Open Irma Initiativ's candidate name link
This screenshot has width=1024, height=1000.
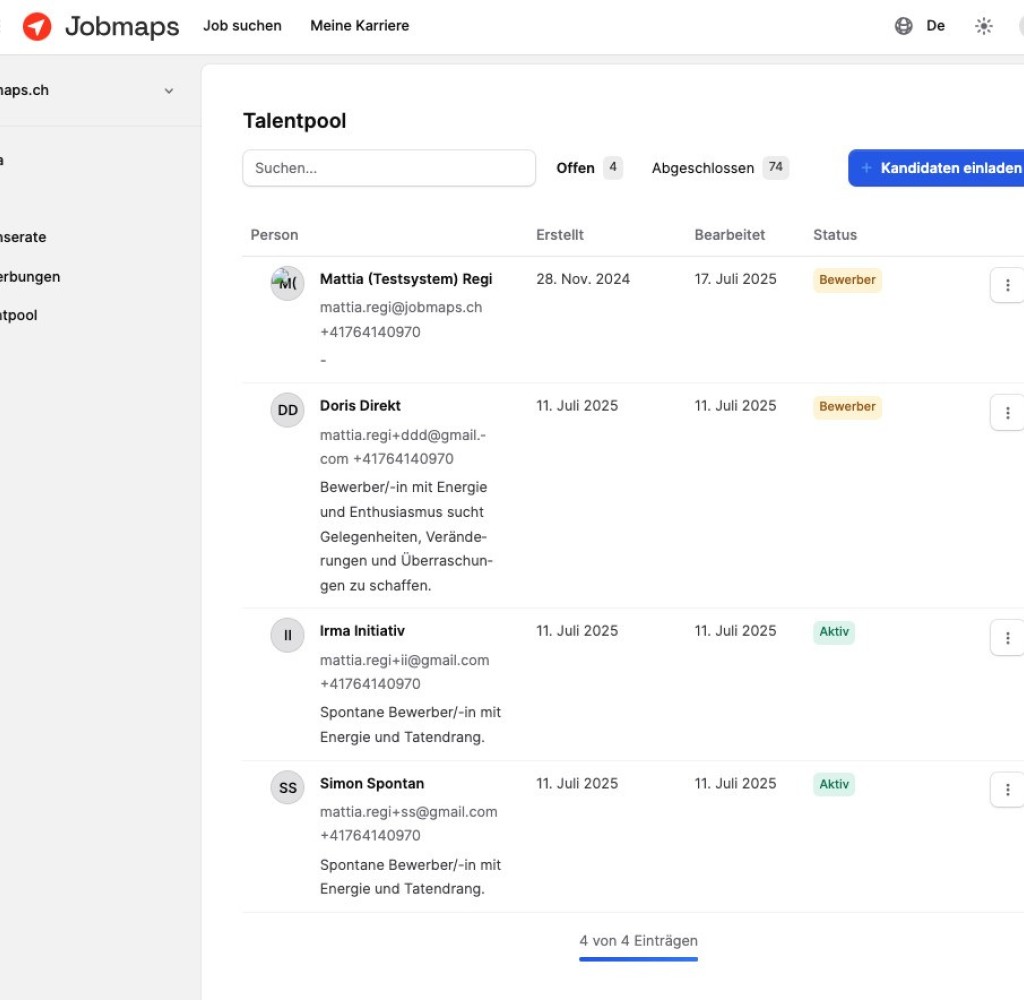click(x=362, y=631)
